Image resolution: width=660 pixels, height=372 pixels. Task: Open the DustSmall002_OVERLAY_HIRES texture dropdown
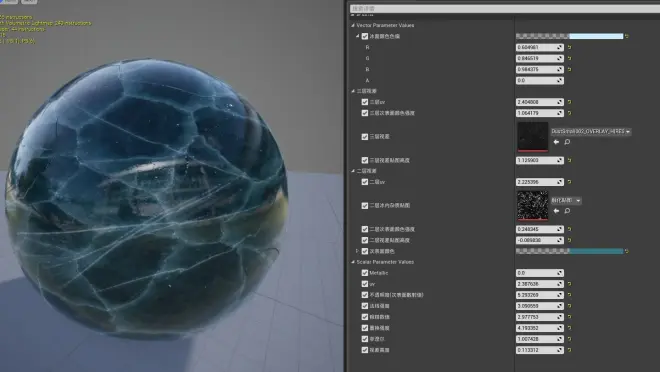tap(591, 132)
